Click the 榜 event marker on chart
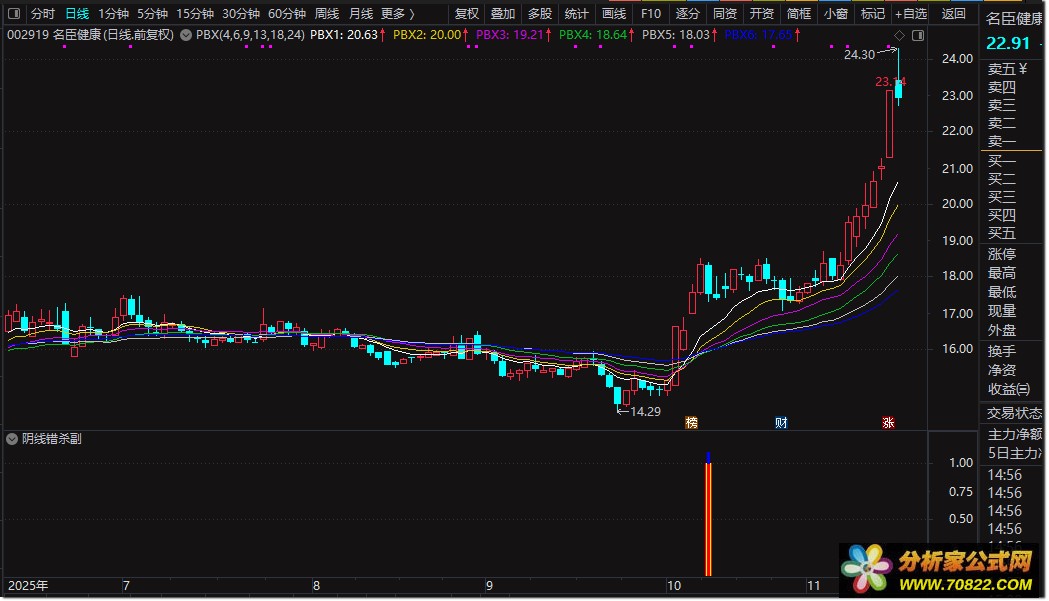 point(692,422)
